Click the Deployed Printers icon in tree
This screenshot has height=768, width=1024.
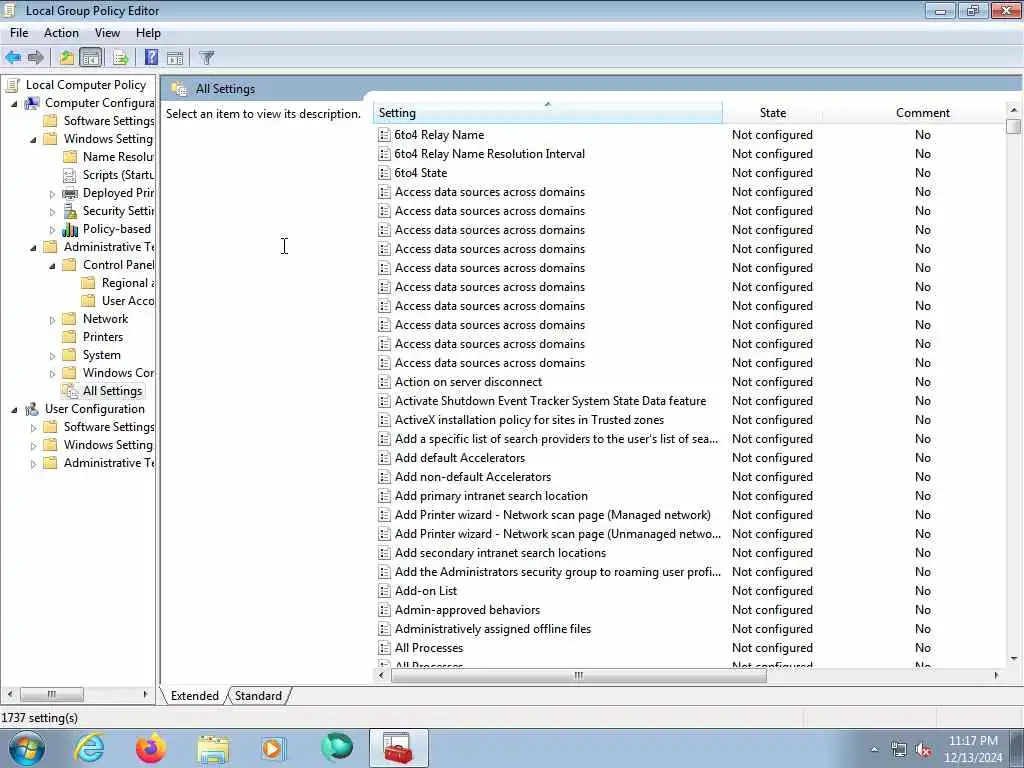point(69,193)
